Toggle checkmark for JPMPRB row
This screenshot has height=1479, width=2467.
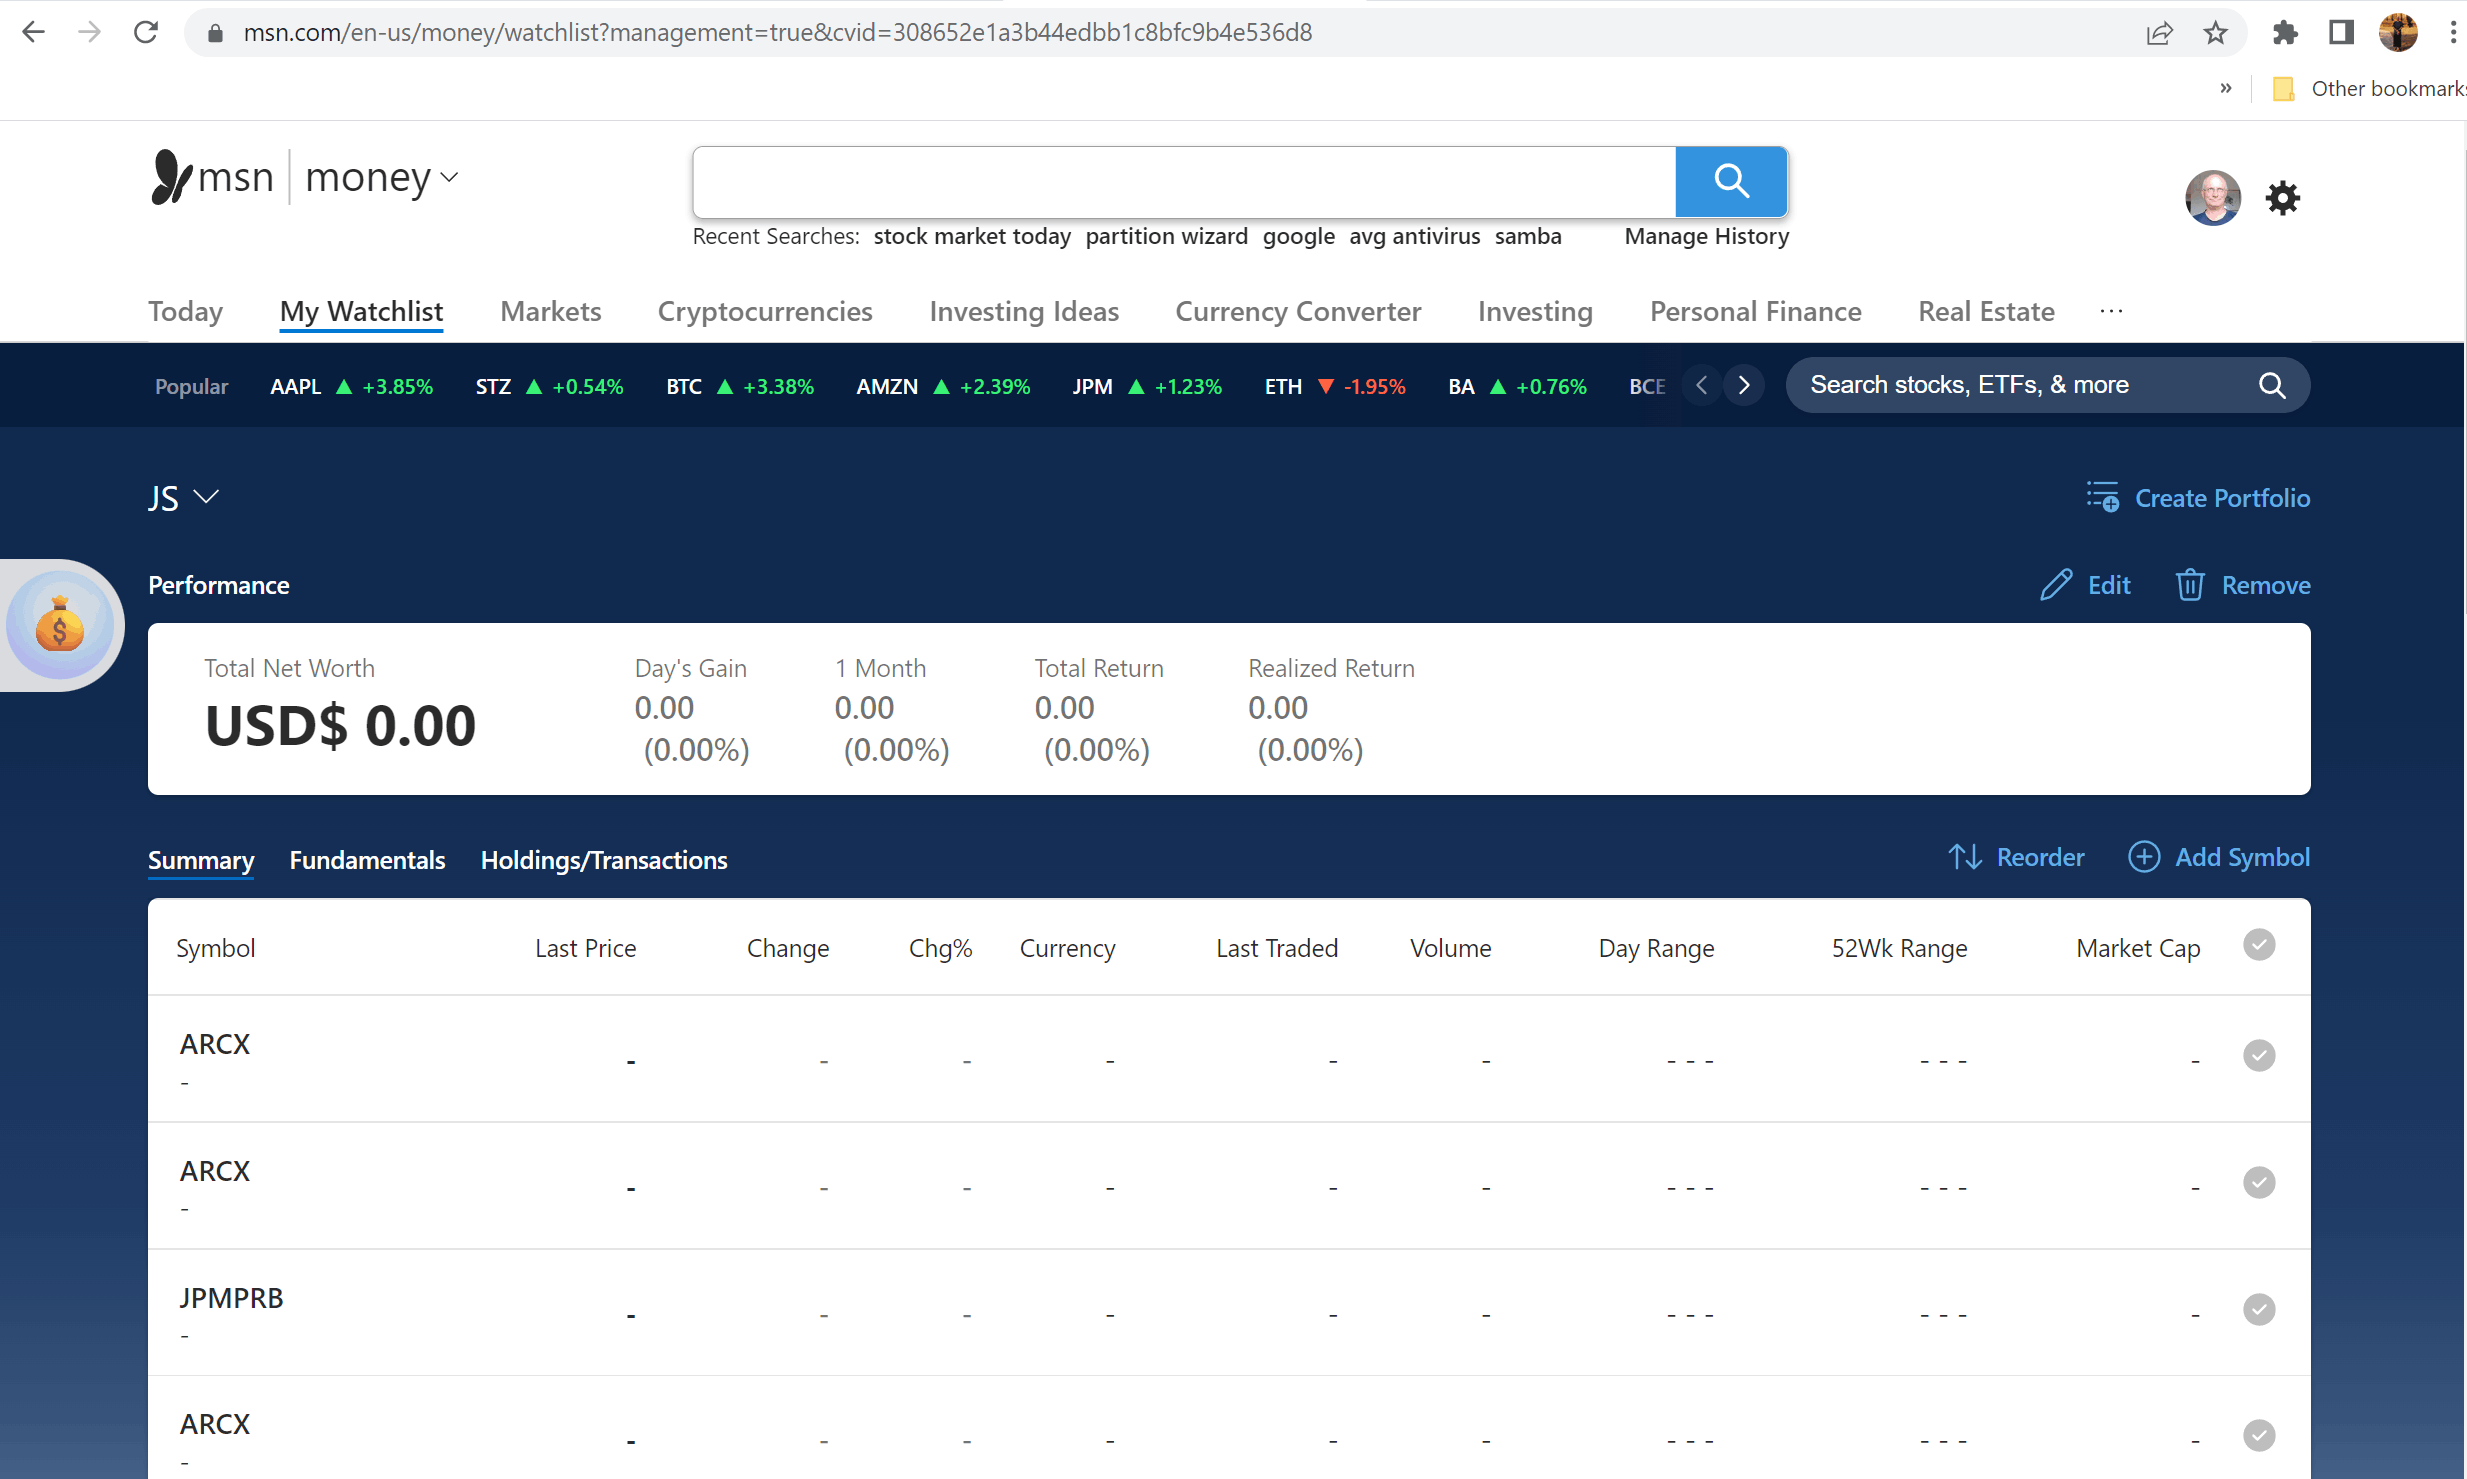2259,1310
